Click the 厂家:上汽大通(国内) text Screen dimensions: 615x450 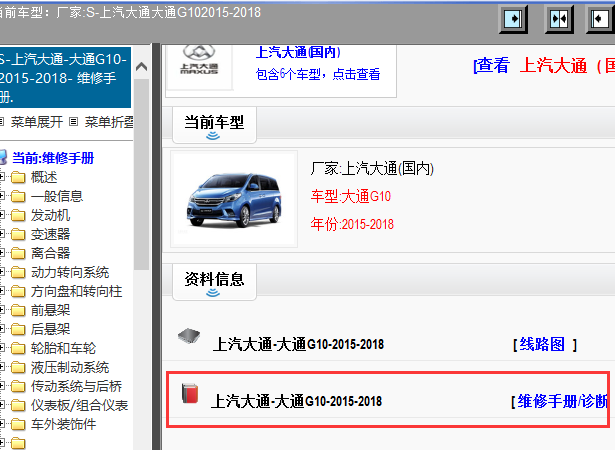click(372, 169)
